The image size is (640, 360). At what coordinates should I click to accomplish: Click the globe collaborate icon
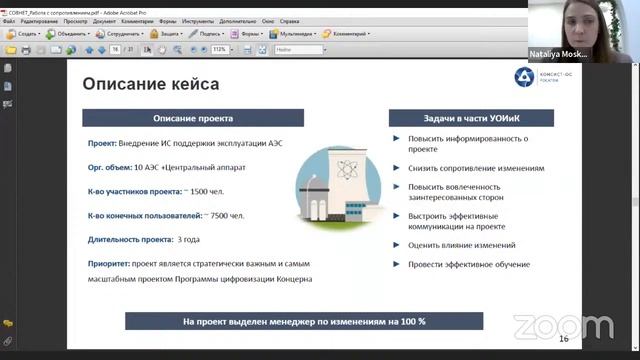pyautogui.click(x=71, y=50)
